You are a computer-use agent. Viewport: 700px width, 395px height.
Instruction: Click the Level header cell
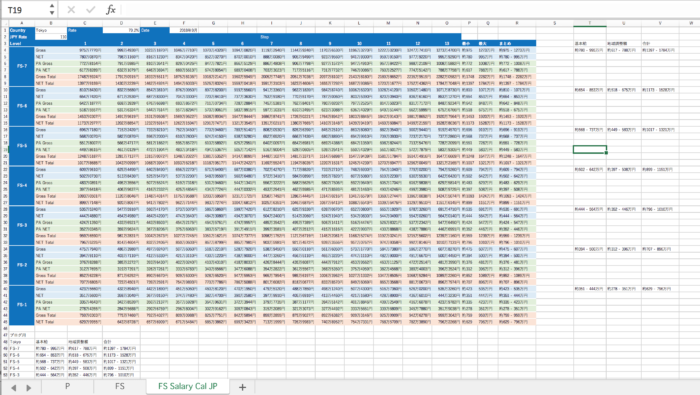tap(21, 44)
